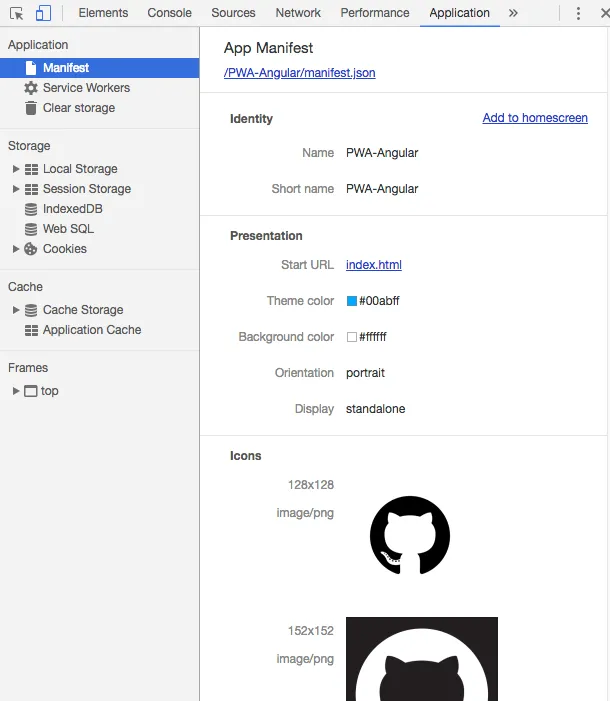Expand the Session Storage tree arrow

[16, 189]
